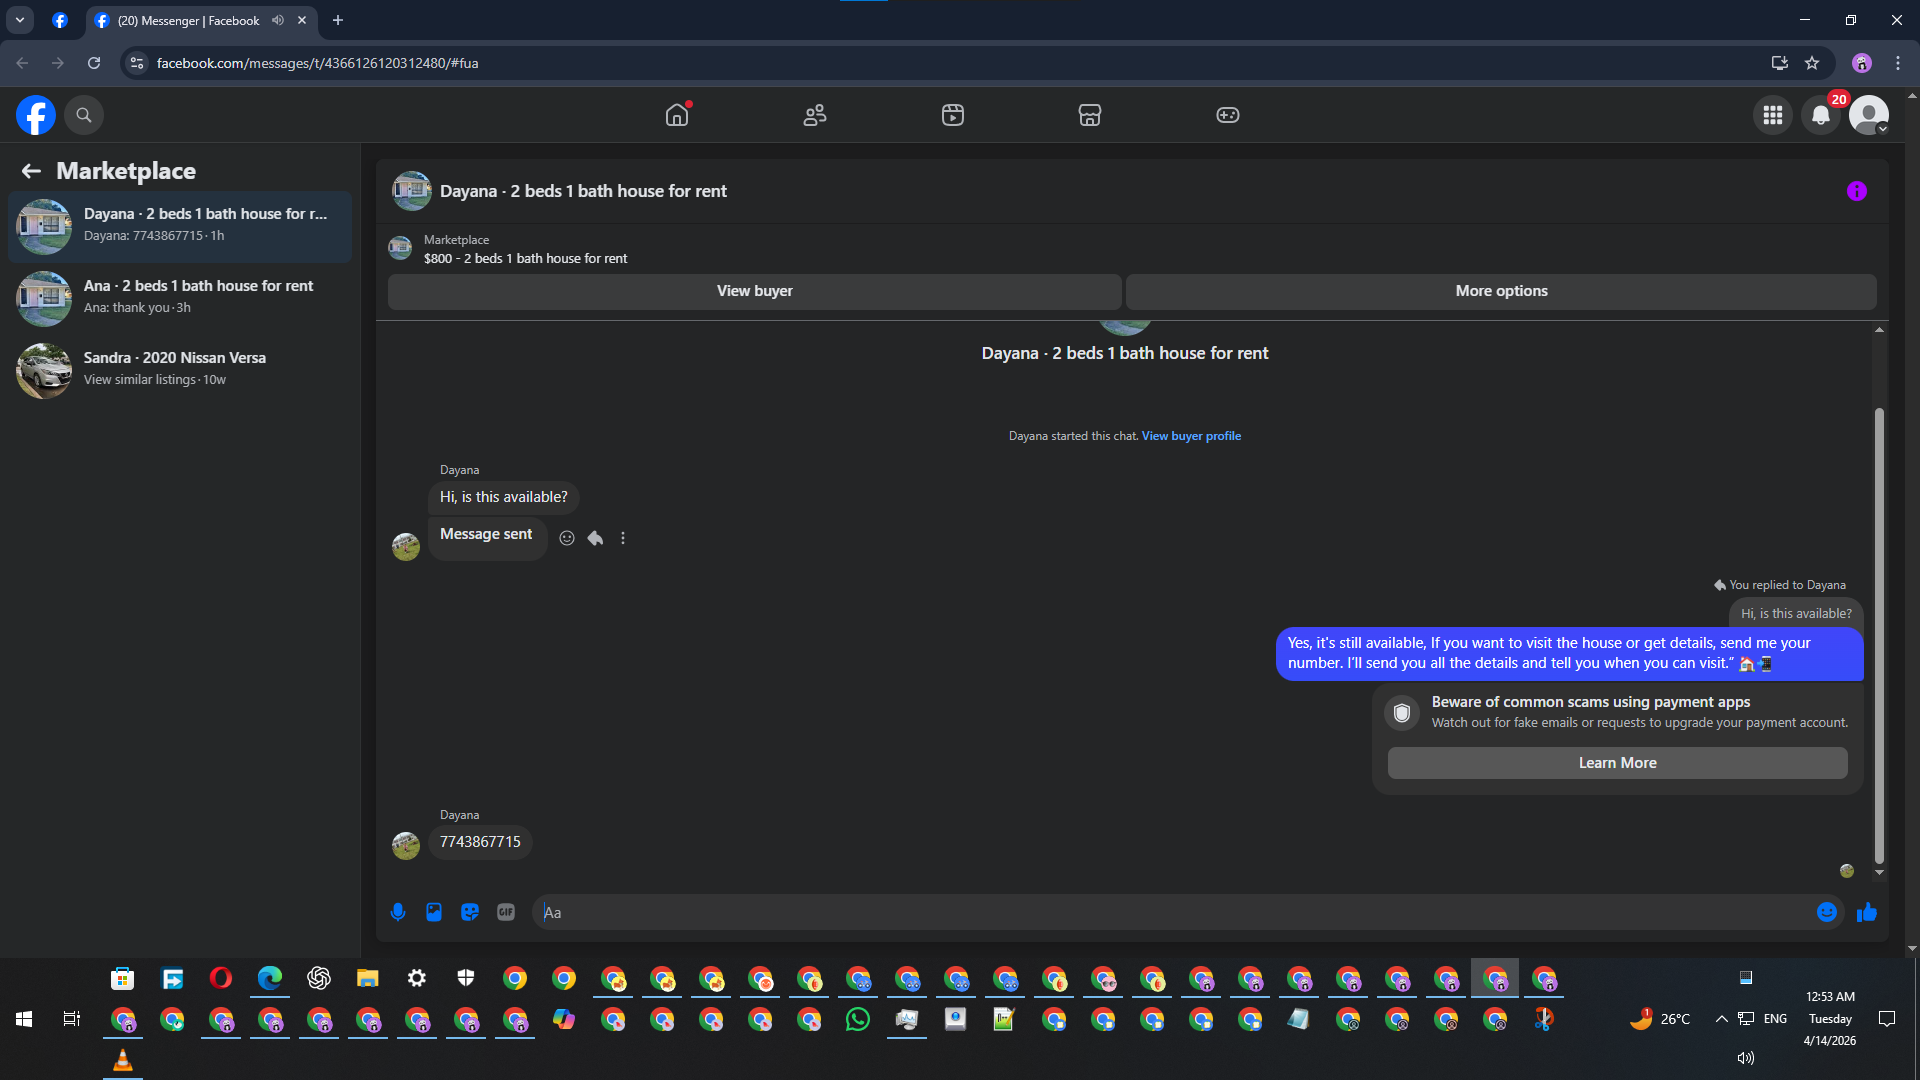Open emoji picker in message box
Screen dimensions: 1920x1080
(x=1827, y=912)
